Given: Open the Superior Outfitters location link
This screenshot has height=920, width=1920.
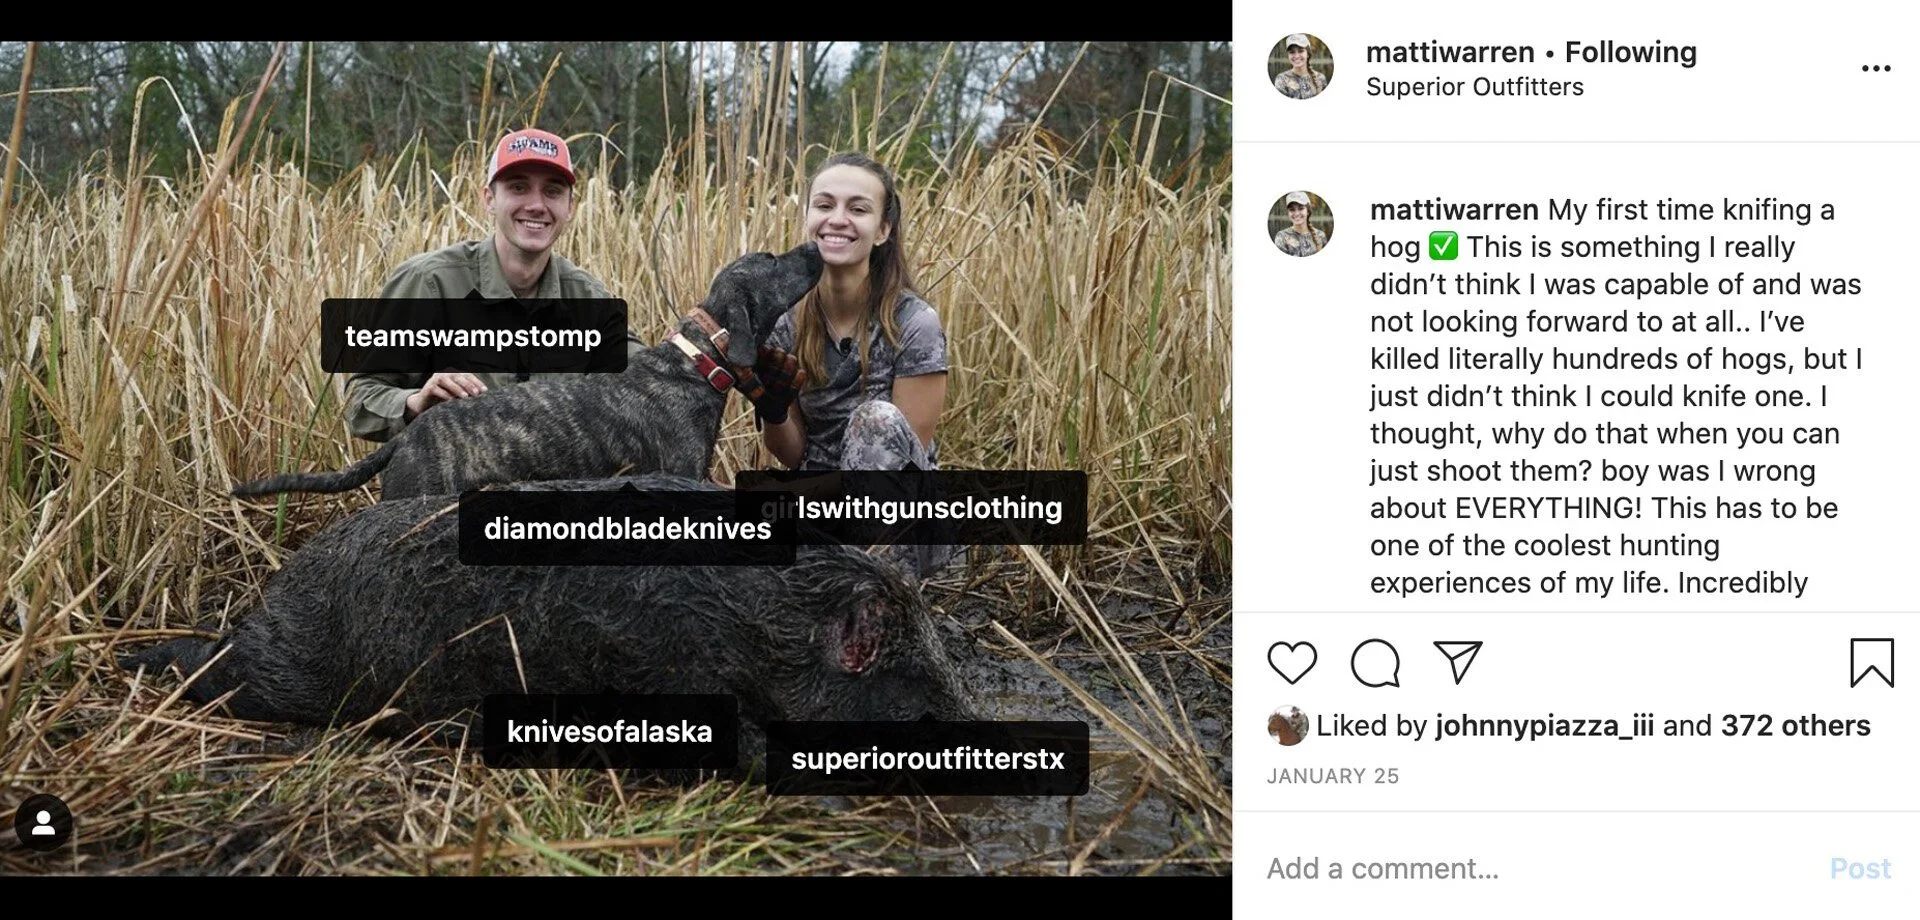Looking at the screenshot, I should 1474,87.
